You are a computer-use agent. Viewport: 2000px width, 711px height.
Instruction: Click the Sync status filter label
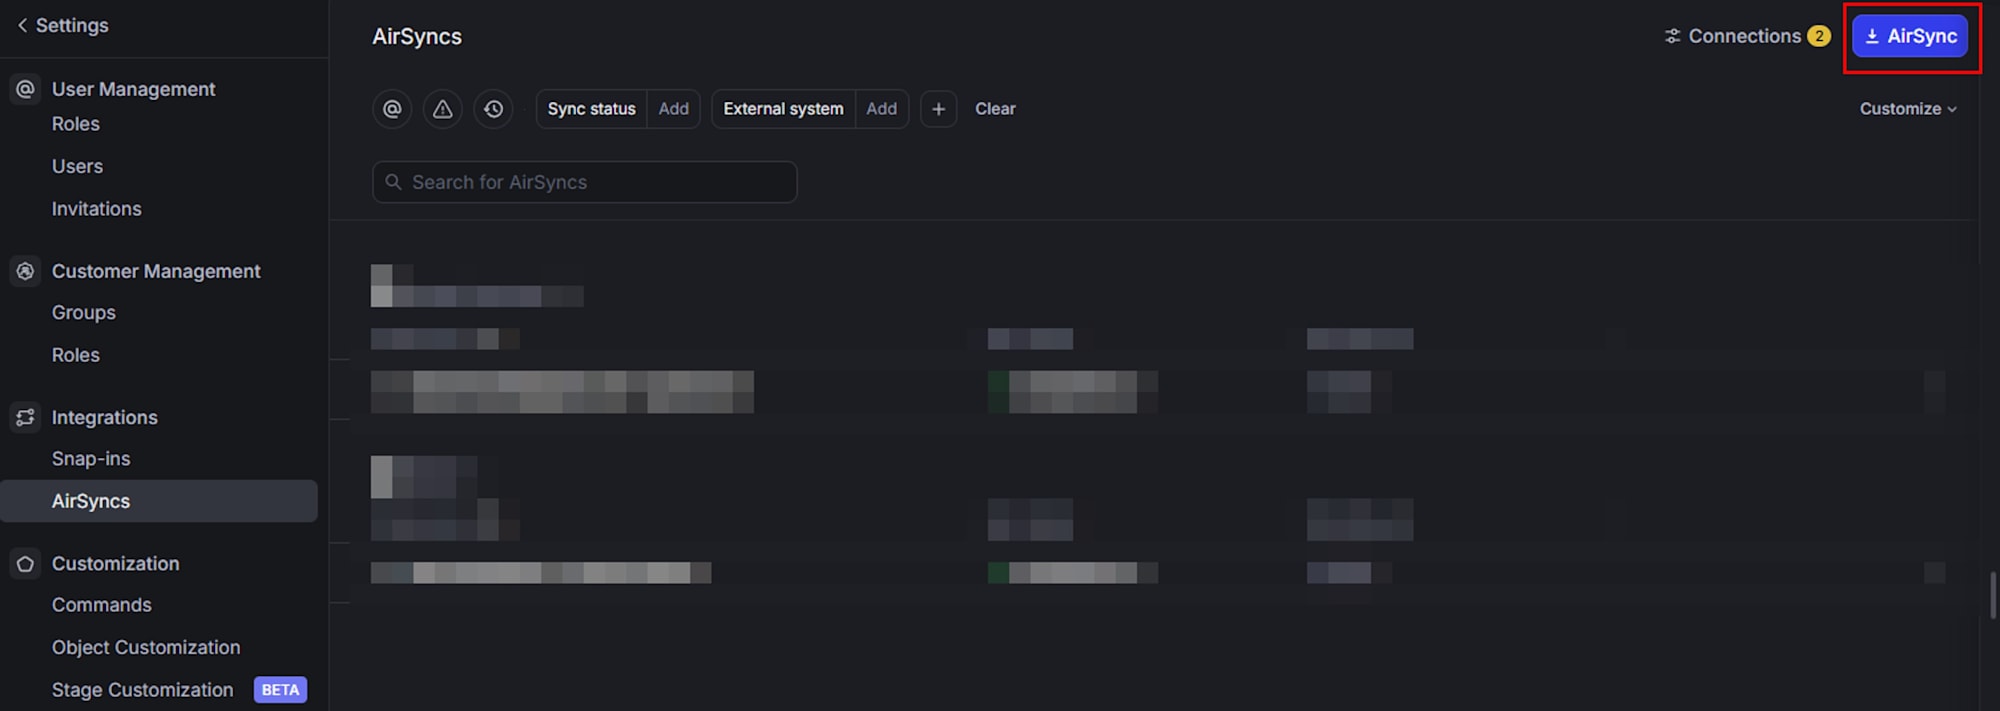[x=591, y=109]
